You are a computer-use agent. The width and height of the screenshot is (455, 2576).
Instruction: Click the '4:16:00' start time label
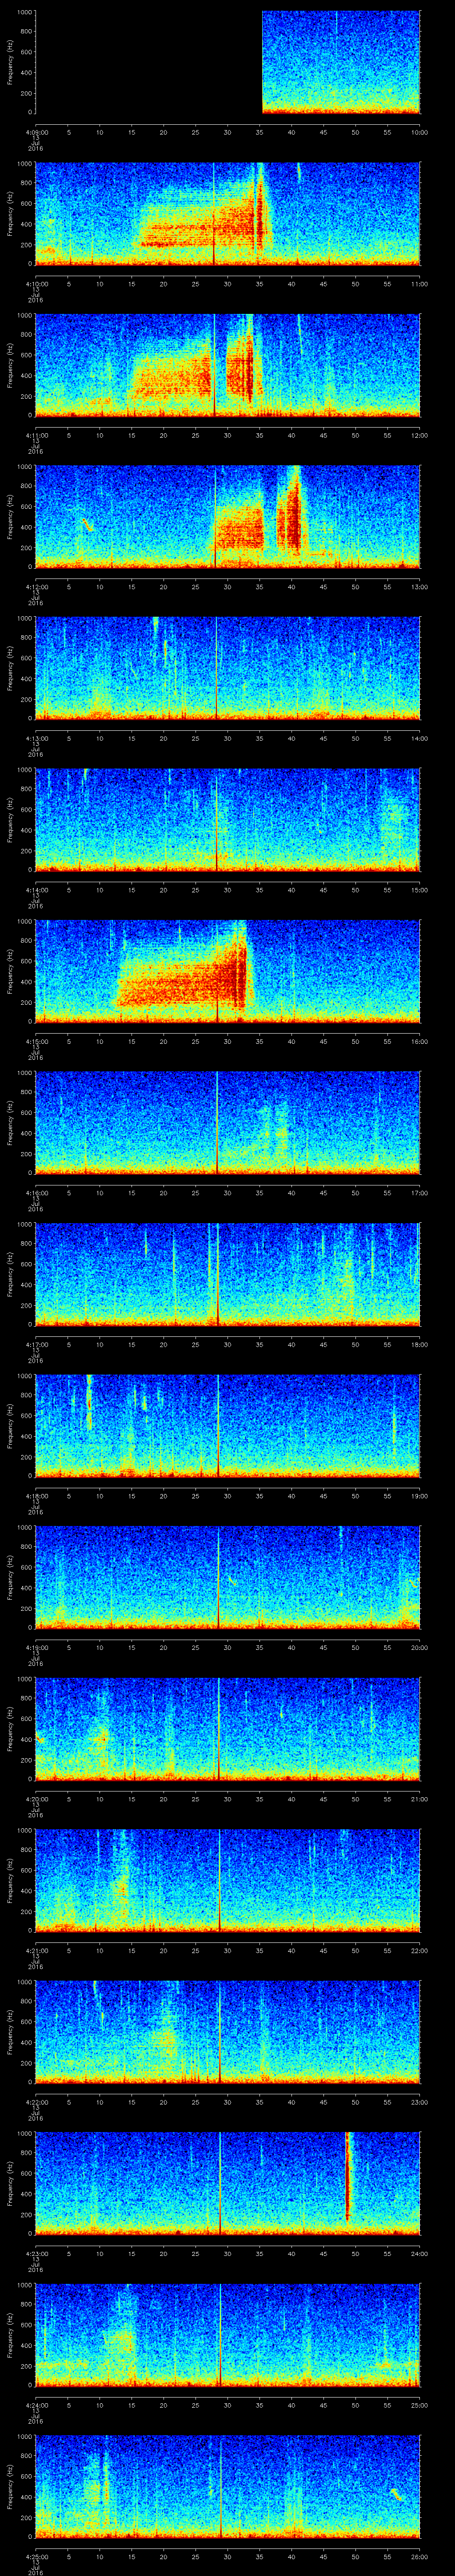[x=36, y=1193]
